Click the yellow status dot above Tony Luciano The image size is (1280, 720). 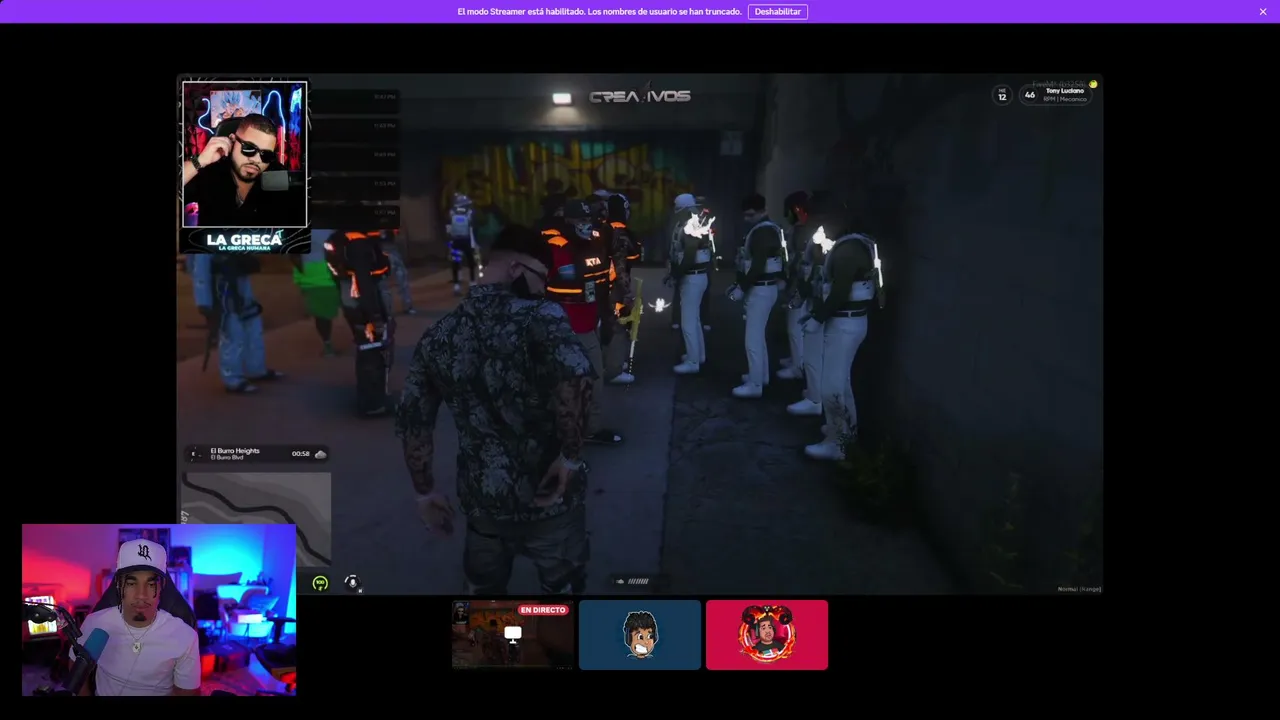pyautogui.click(x=1093, y=84)
